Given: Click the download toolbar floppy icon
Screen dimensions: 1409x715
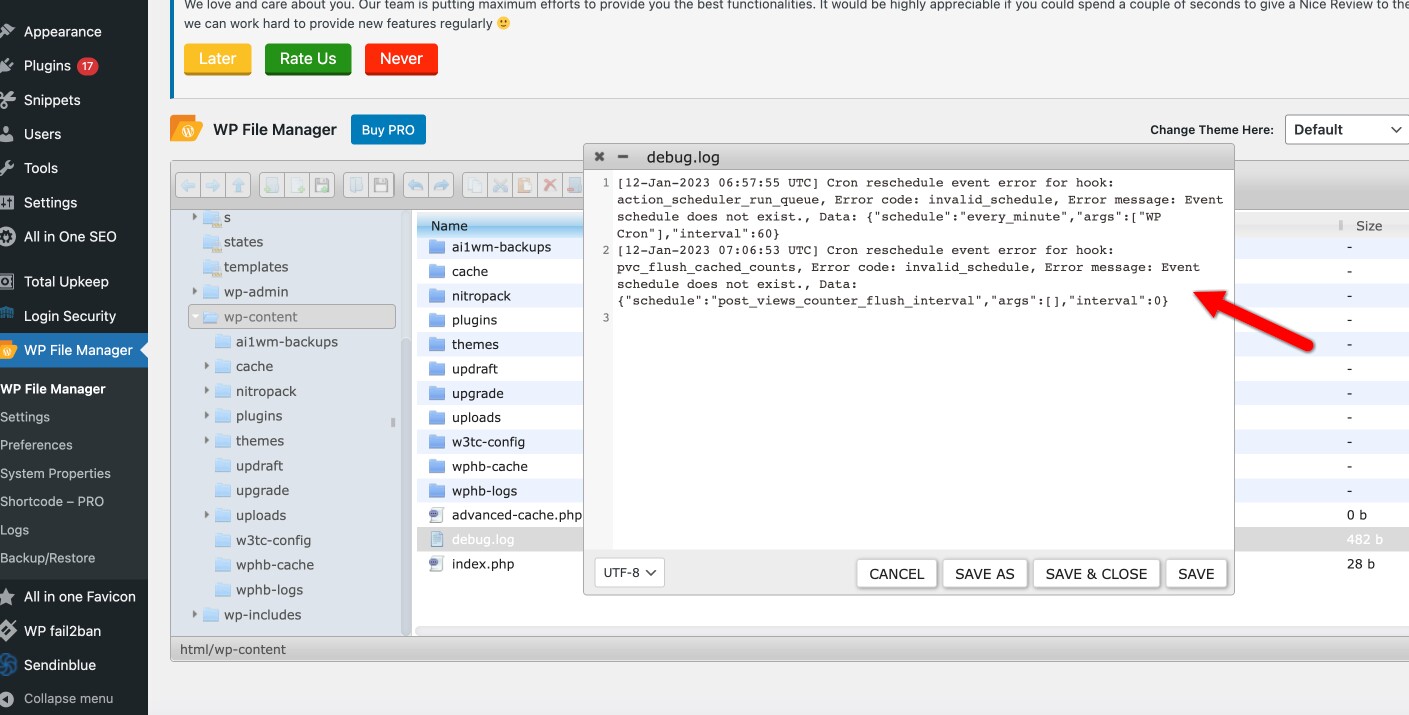Looking at the screenshot, I should point(381,185).
